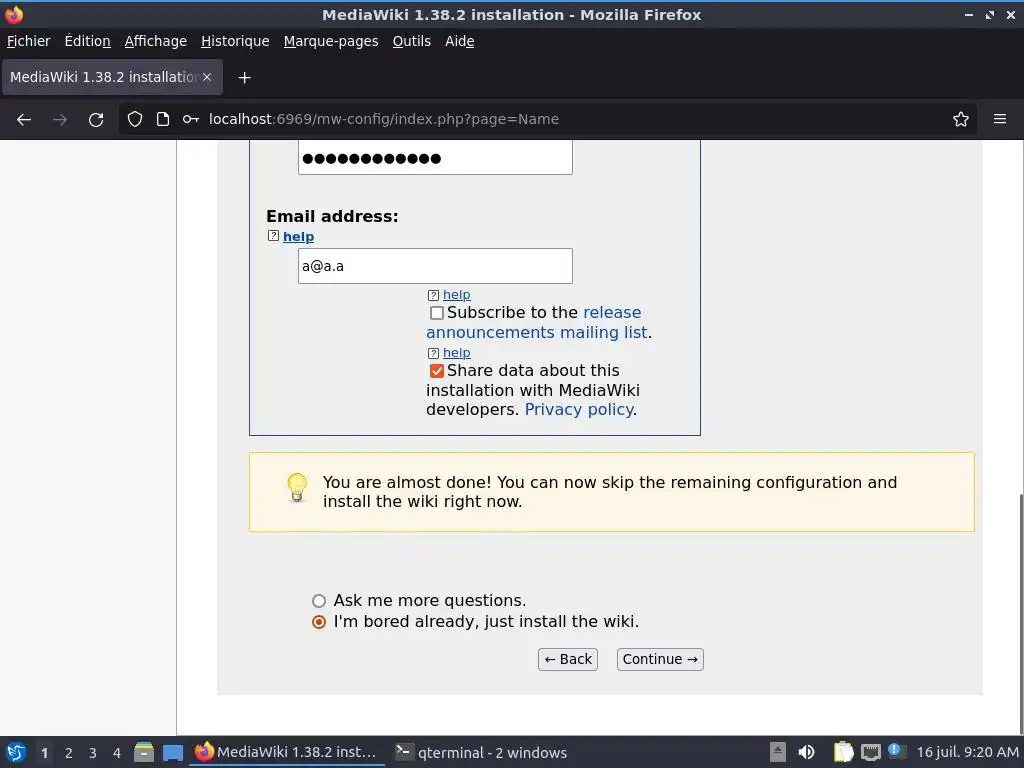Click the help icon under Email address
Viewport: 1024px width, 768px height.
(x=273, y=236)
